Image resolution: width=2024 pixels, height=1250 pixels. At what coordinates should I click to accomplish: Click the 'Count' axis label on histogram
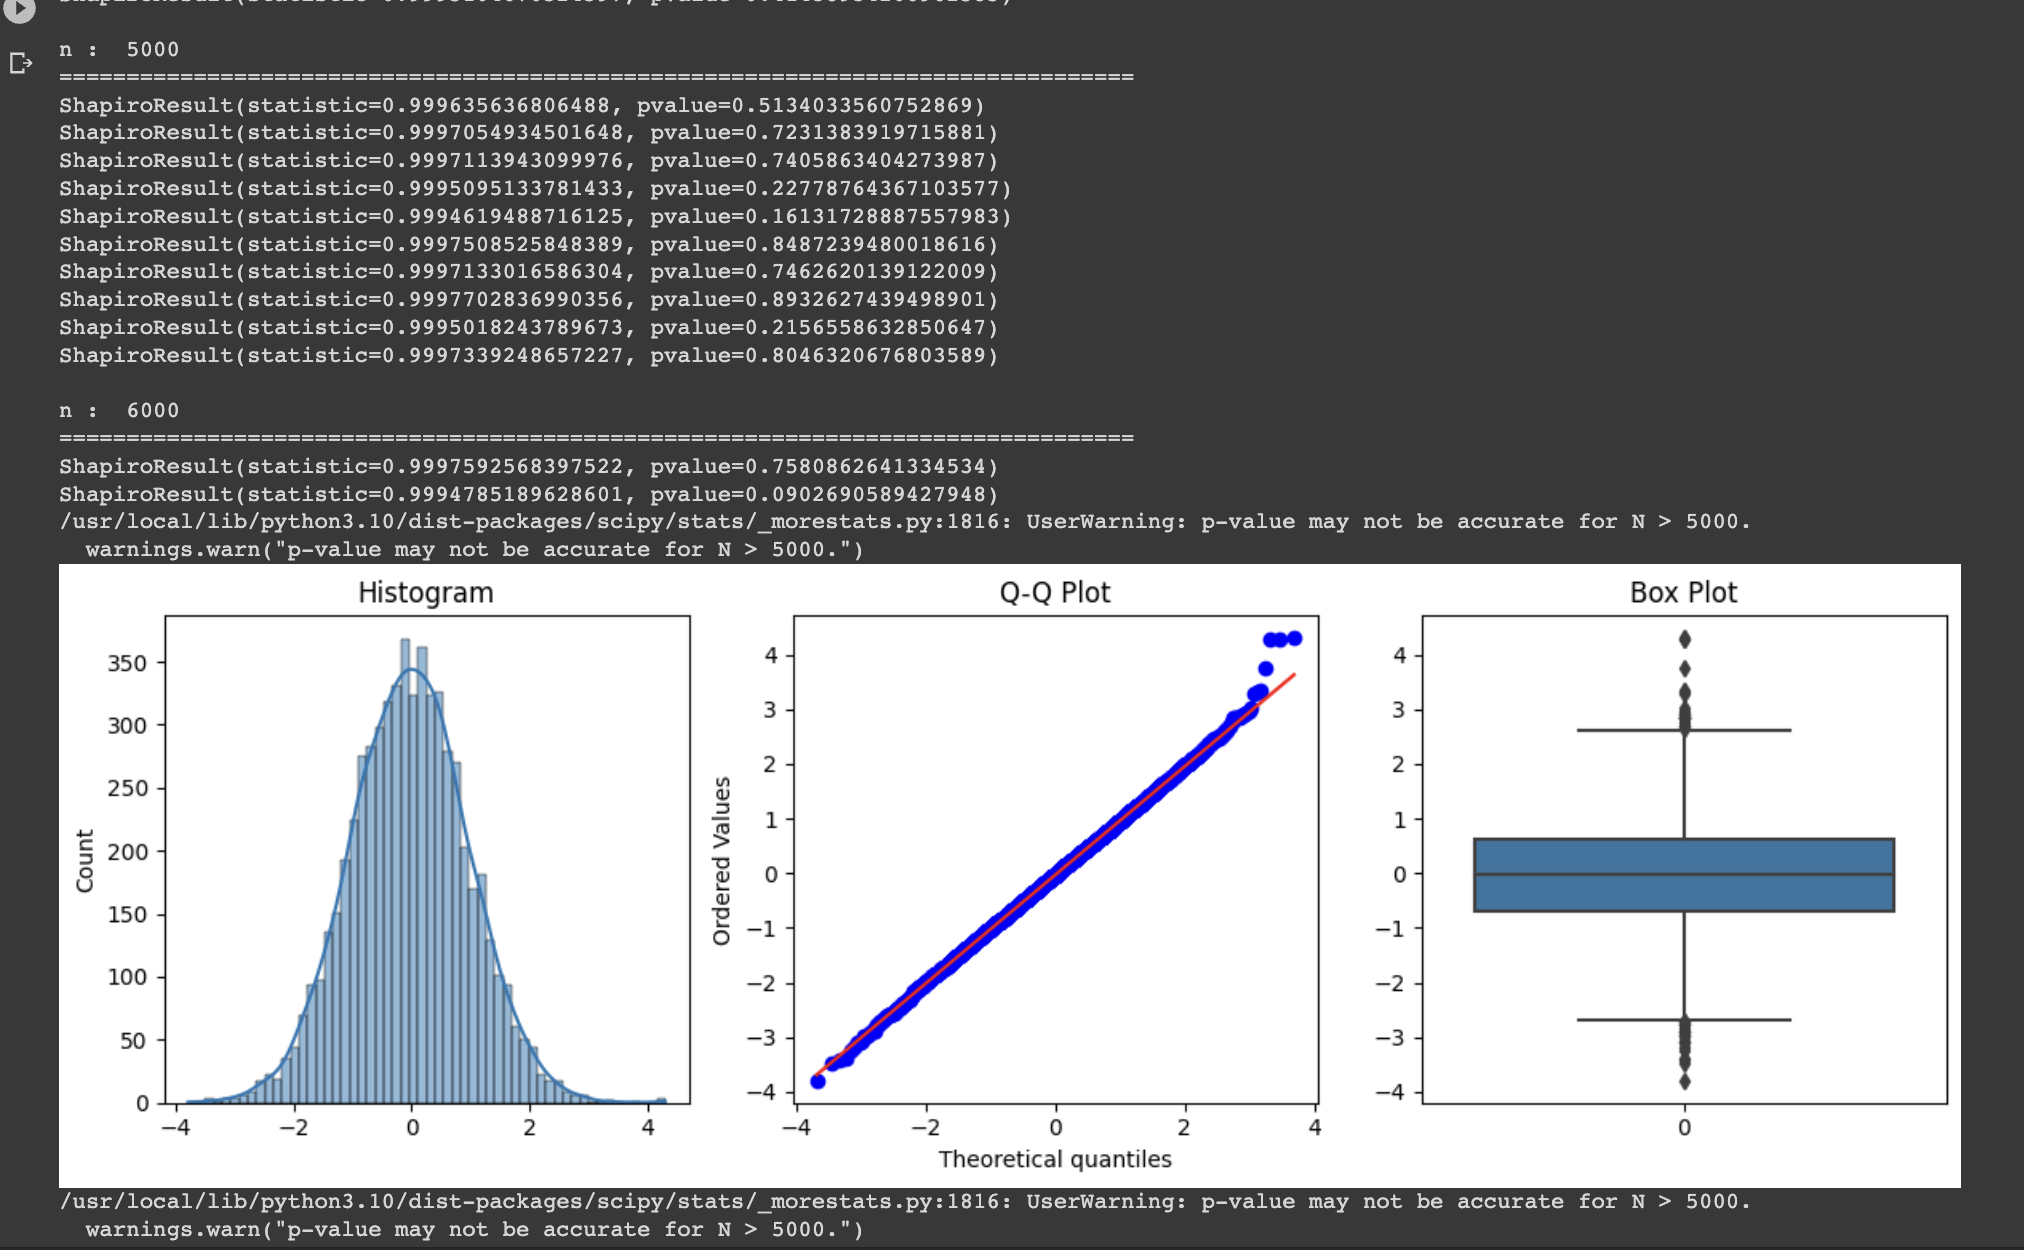[85, 861]
